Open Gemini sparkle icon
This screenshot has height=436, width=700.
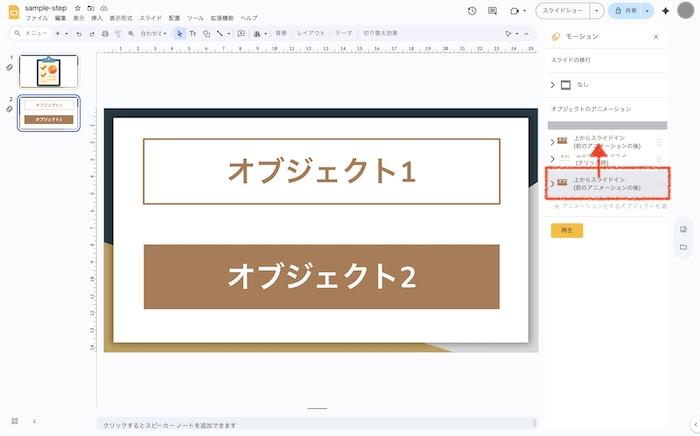tap(666, 11)
